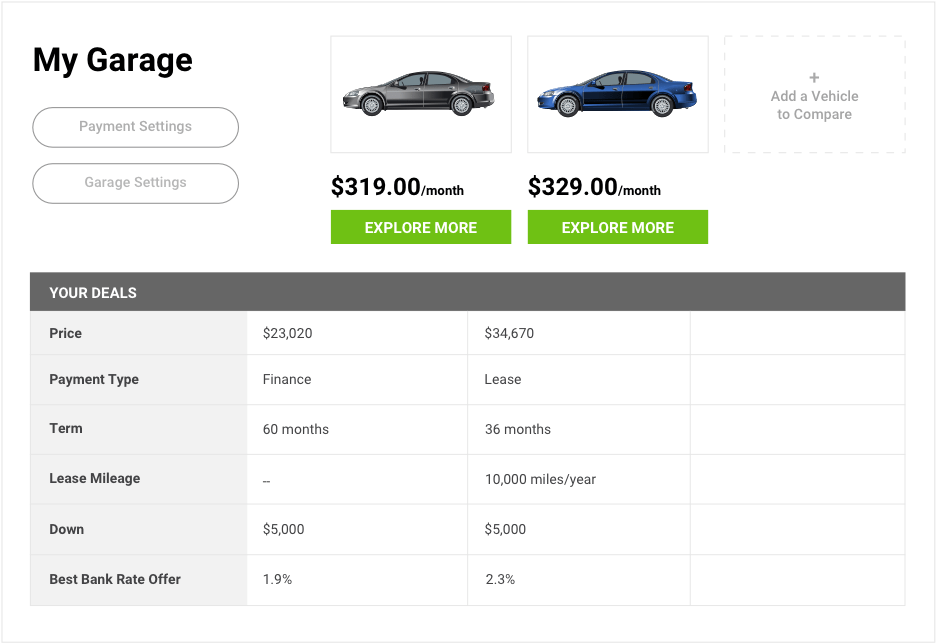
Task: Click the $23,020 price cell
Action: pyautogui.click(x=288, y=333)
